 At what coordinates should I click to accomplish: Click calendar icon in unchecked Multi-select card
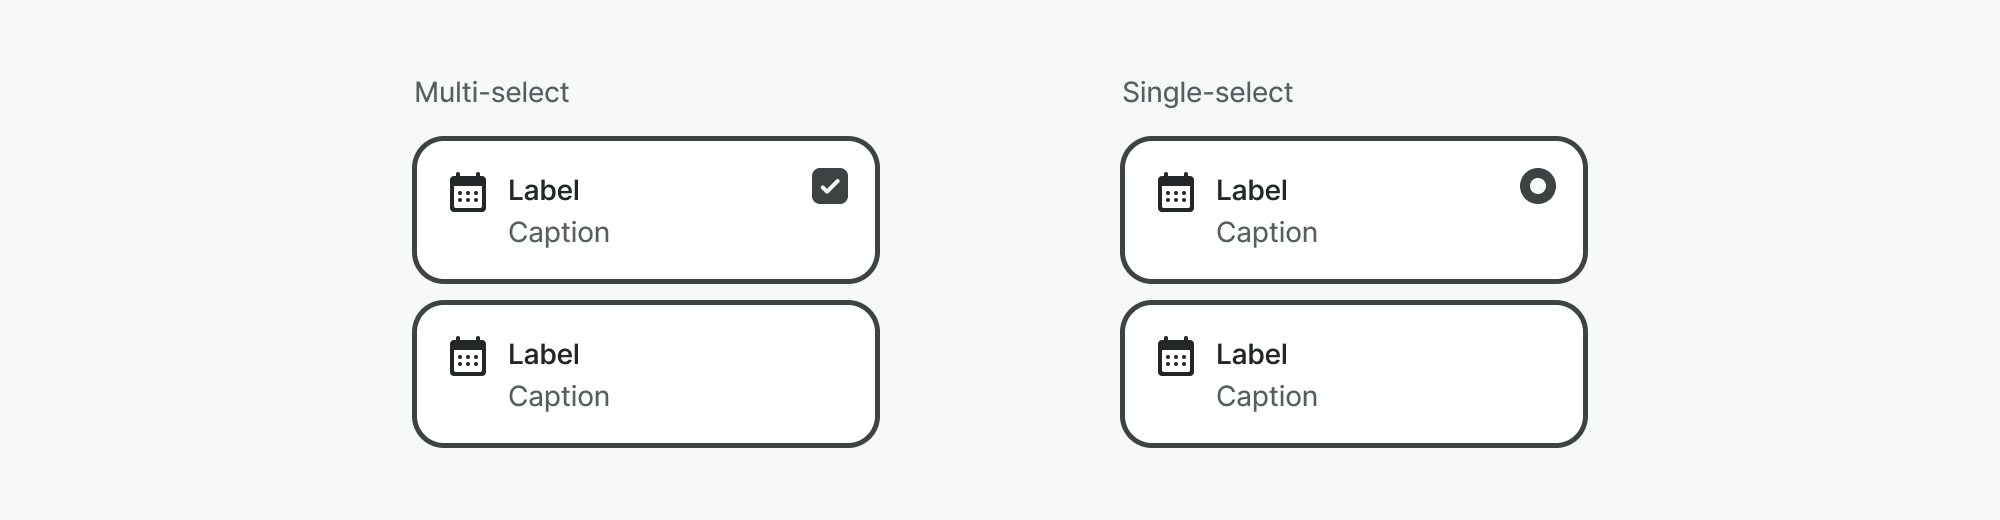468,356
